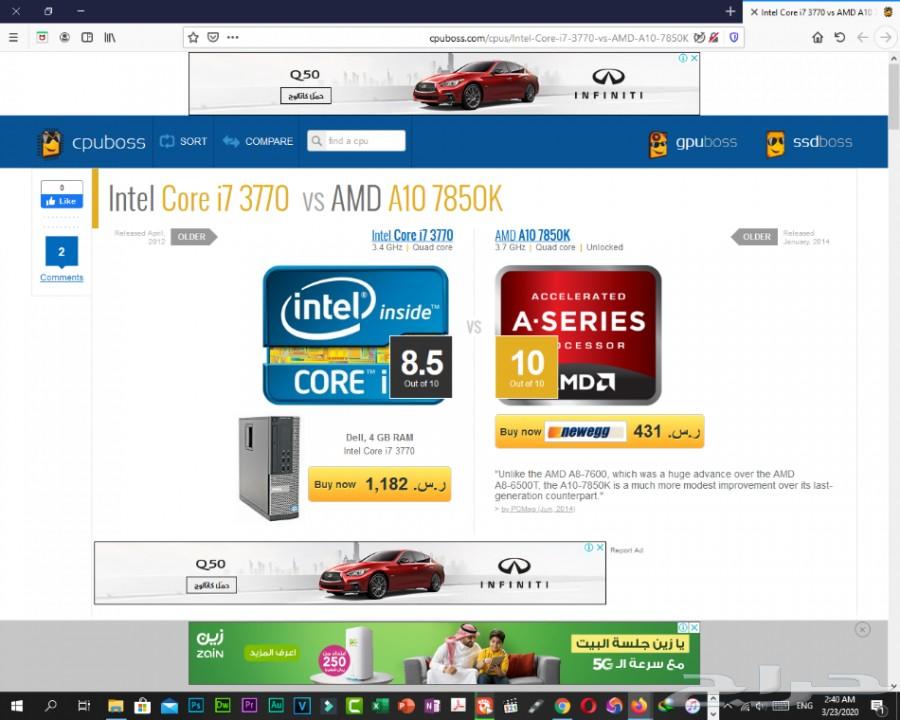Click the vertical page scrollbar thumb
This screenshot has width=900, height=720.
coord(894,96)
